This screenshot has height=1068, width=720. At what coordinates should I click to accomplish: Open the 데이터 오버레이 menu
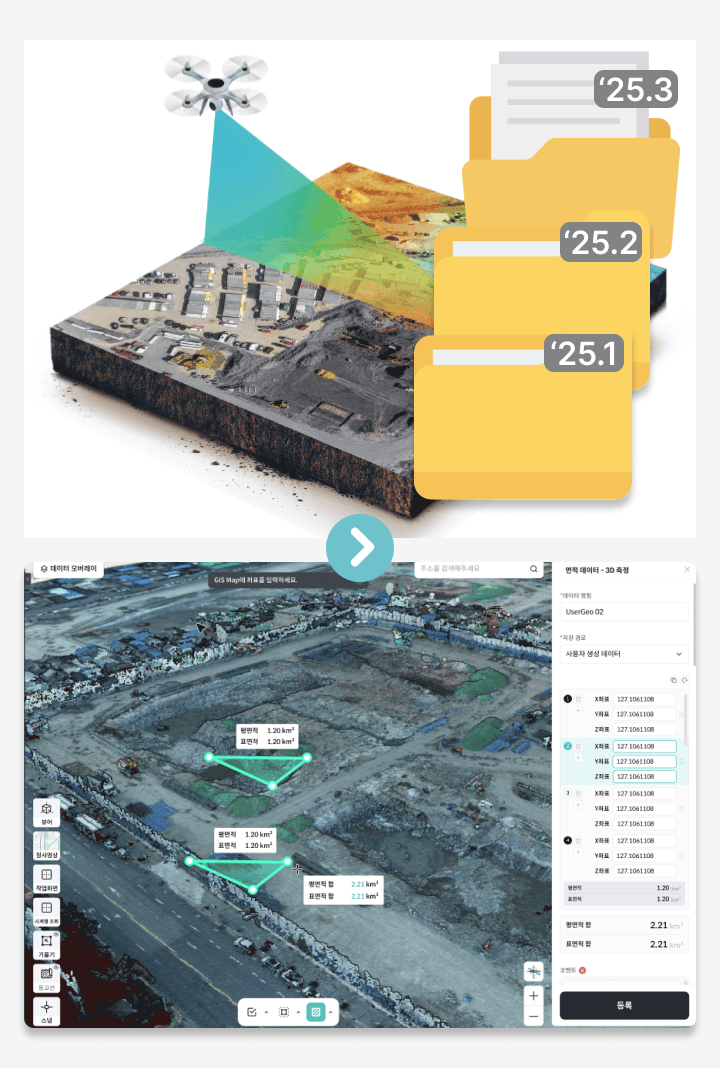pos(68,568)
